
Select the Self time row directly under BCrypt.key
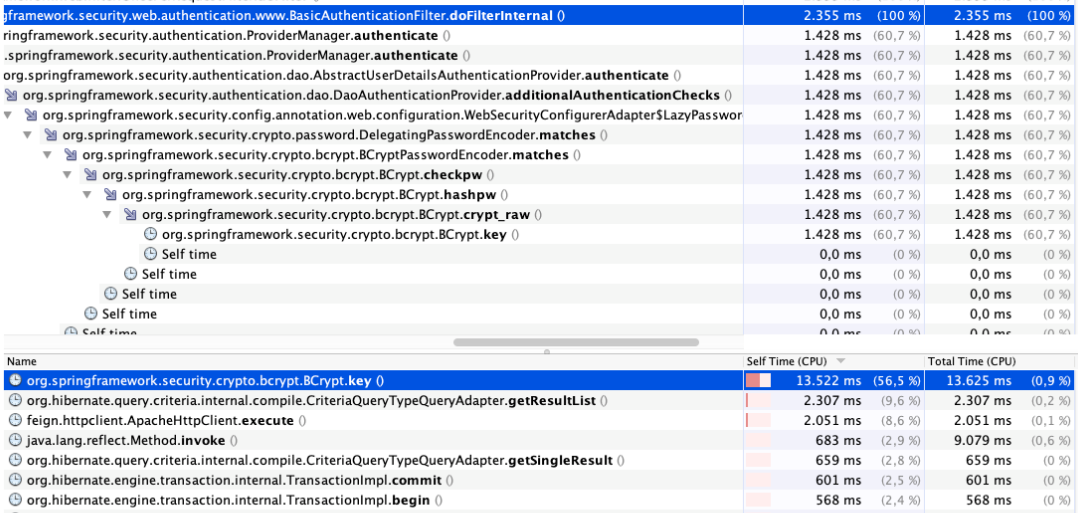(539, 254)
